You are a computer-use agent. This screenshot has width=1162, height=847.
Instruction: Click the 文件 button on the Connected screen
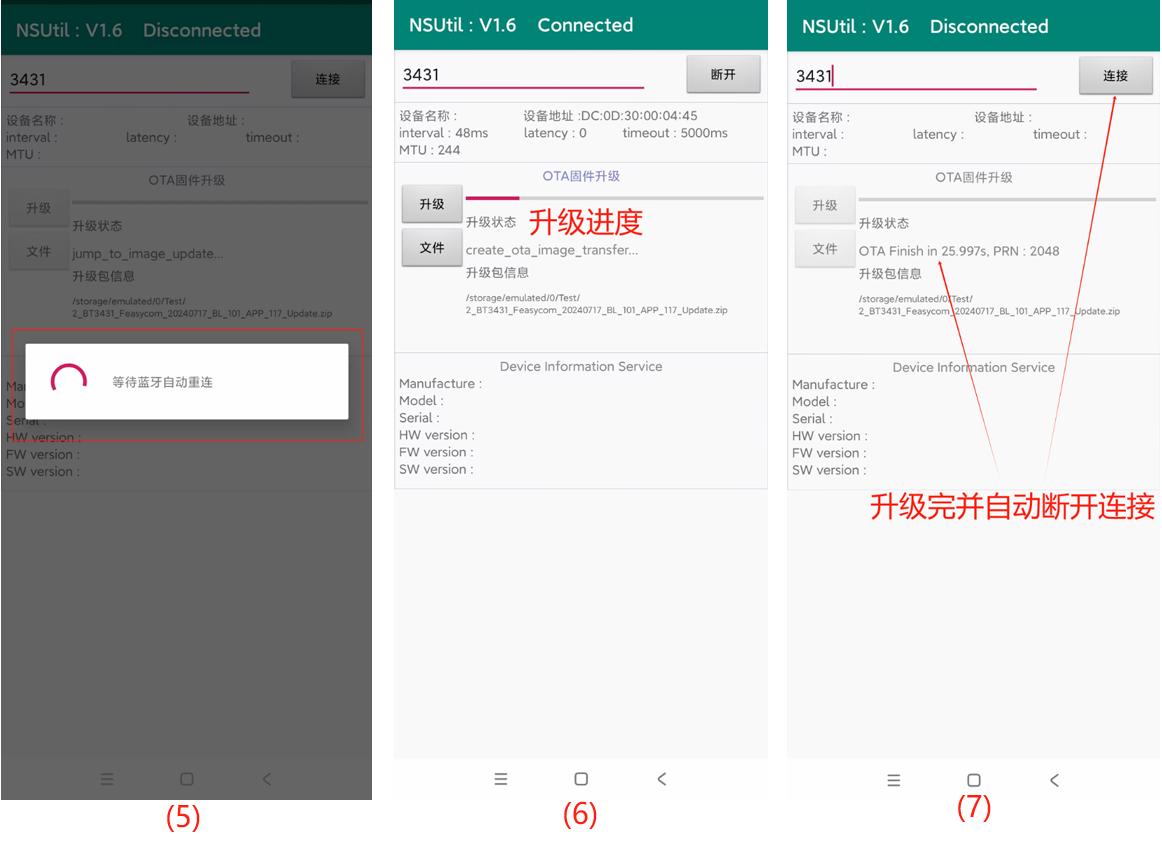point(432,248)
